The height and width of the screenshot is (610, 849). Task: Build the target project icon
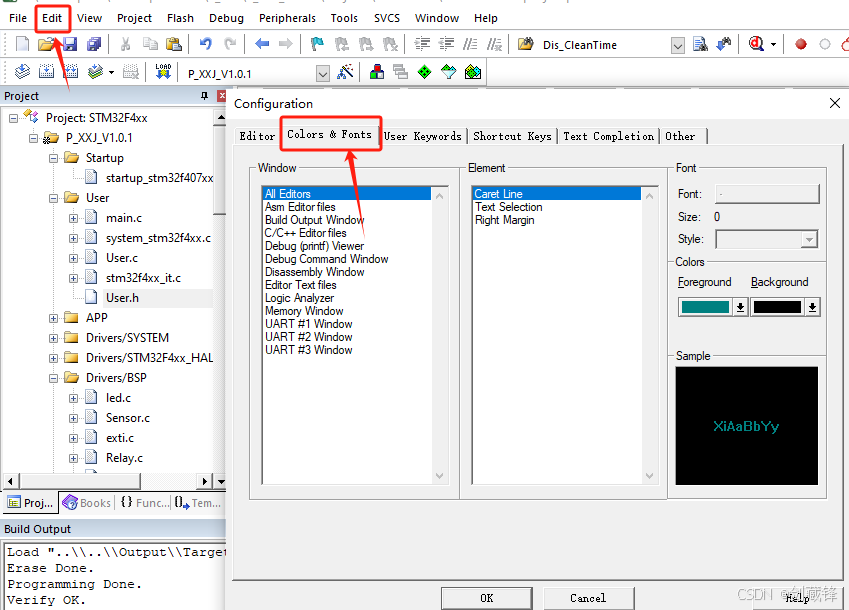pos(47,71)
